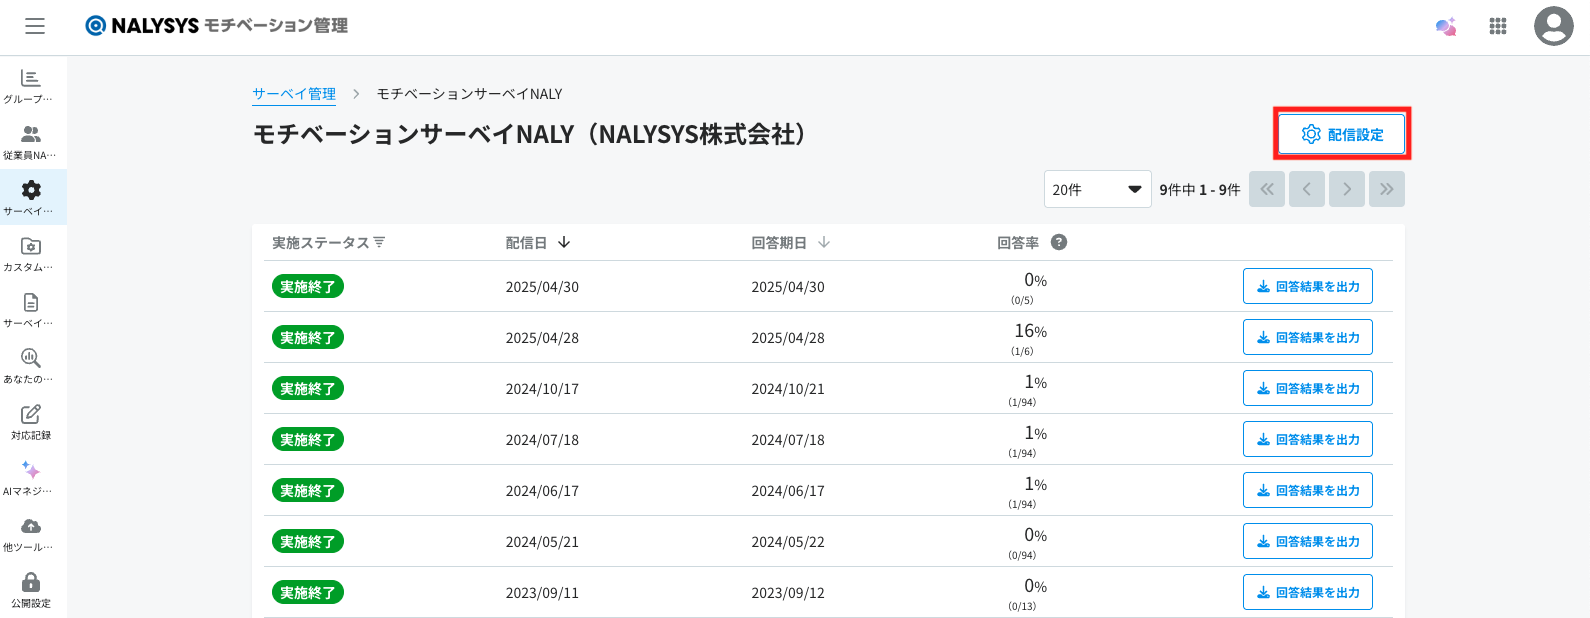
Task: Click the NALYSYS logo in the header
Action: (x=217, y=26)
